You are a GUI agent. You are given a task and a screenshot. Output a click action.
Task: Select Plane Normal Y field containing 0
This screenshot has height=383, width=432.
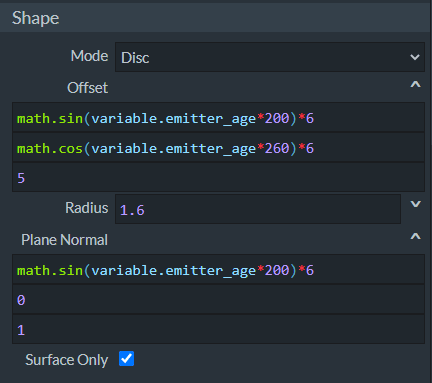[218, 299]
